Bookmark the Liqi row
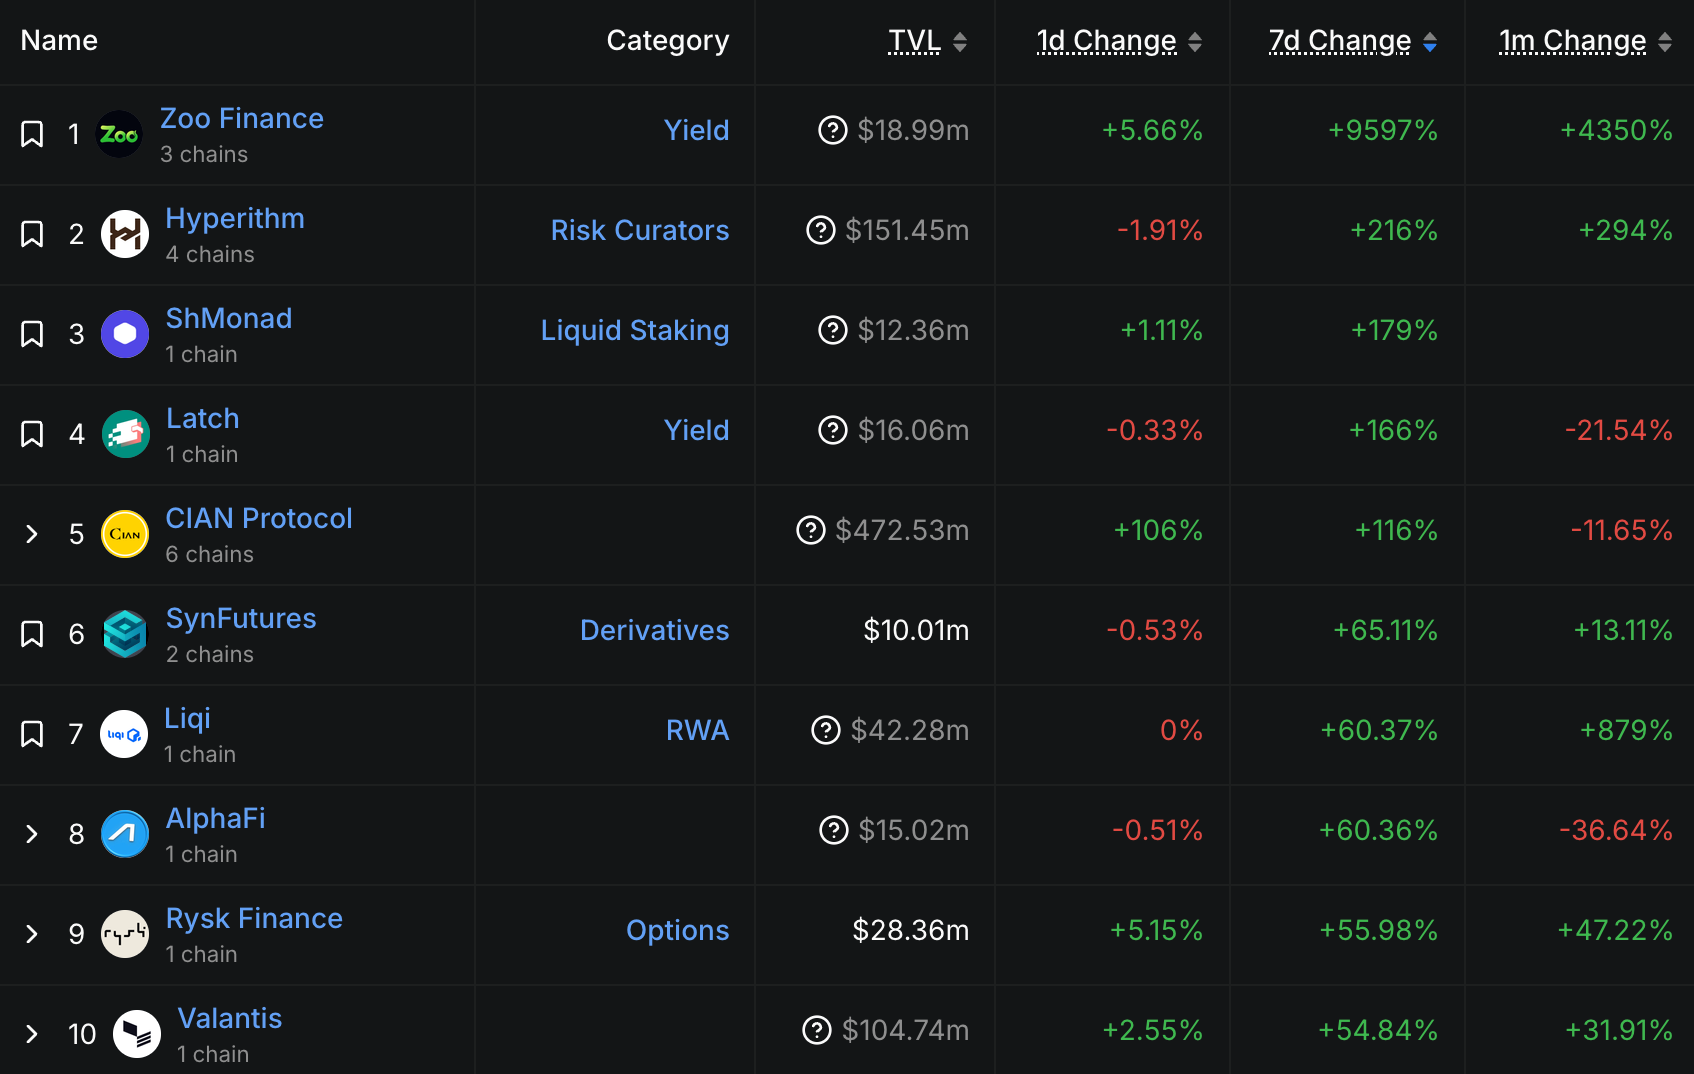1694x1074 pixels. click(32, 734)
